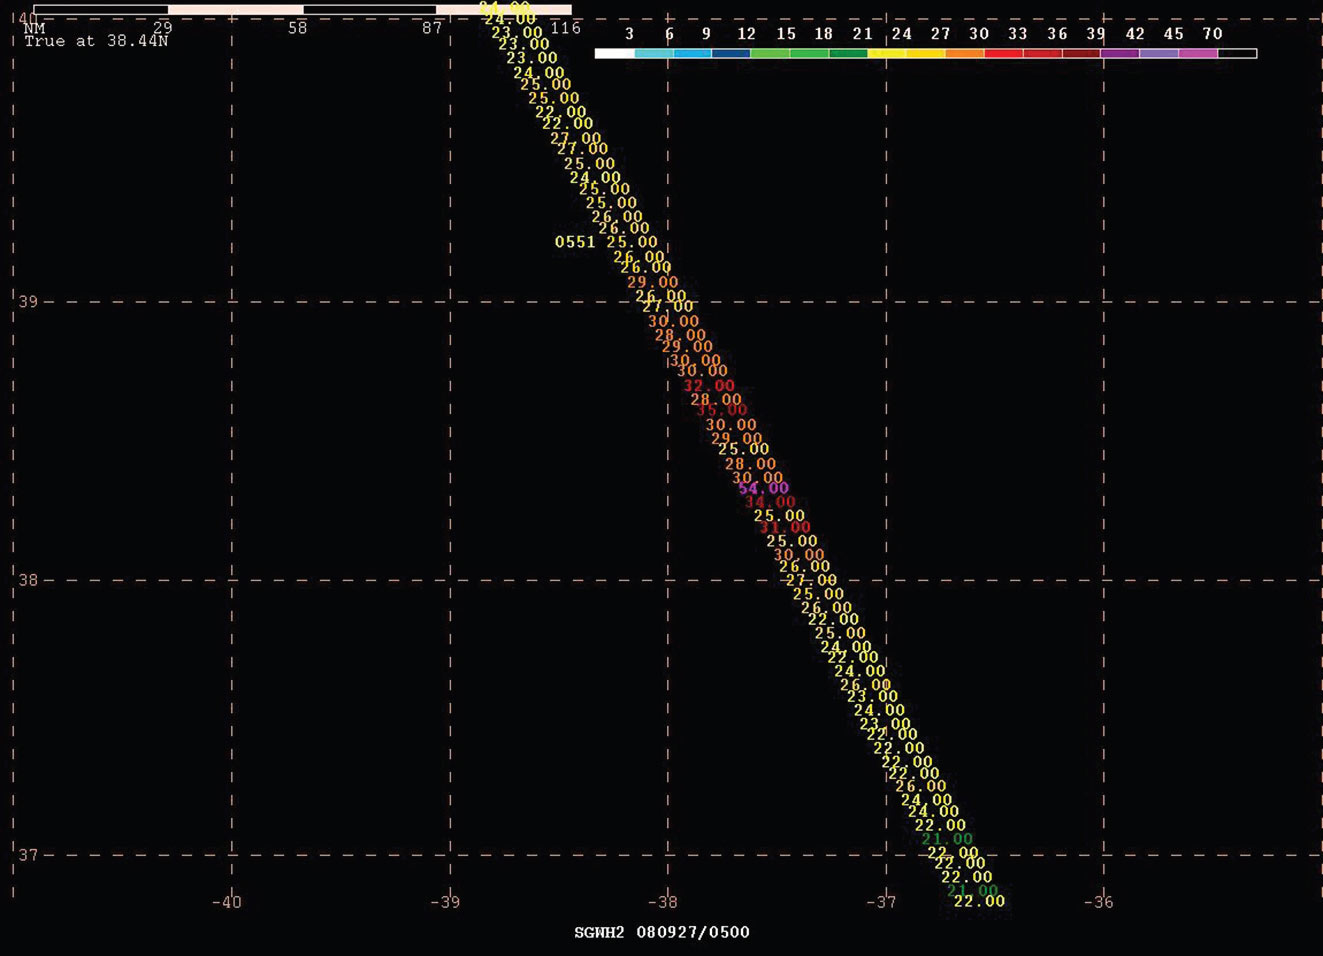
Task: Click the white color bar segment under 3
Action: pos(614,53)
